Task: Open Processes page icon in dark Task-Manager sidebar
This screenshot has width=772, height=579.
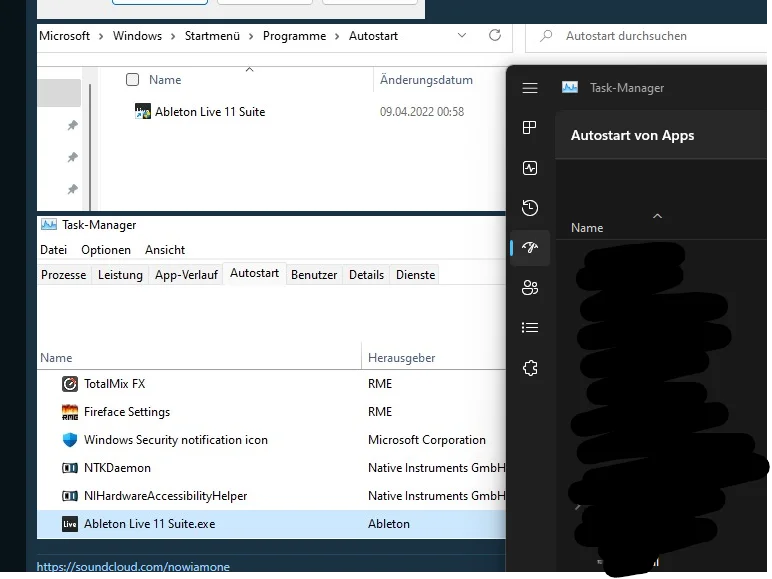Action: pyautogui.click(x=530, y=128)
